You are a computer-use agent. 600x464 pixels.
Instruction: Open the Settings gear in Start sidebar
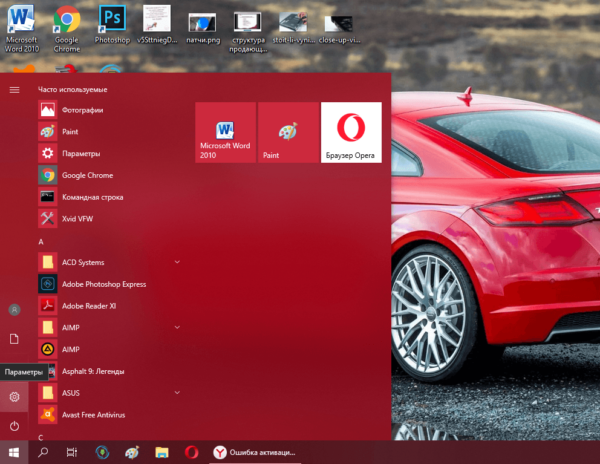click(x=14, y=397)
